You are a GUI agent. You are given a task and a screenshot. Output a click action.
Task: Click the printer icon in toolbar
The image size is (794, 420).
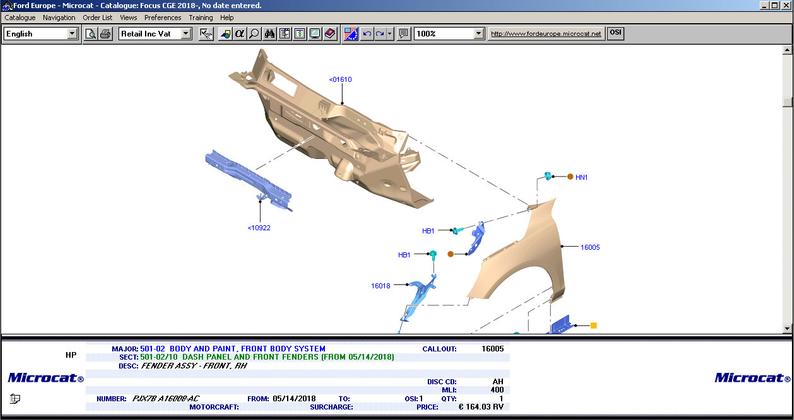click(x=105, y=34)
